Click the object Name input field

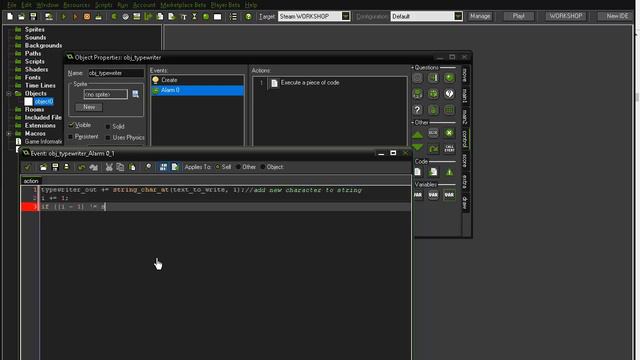[x=116, y=73]
